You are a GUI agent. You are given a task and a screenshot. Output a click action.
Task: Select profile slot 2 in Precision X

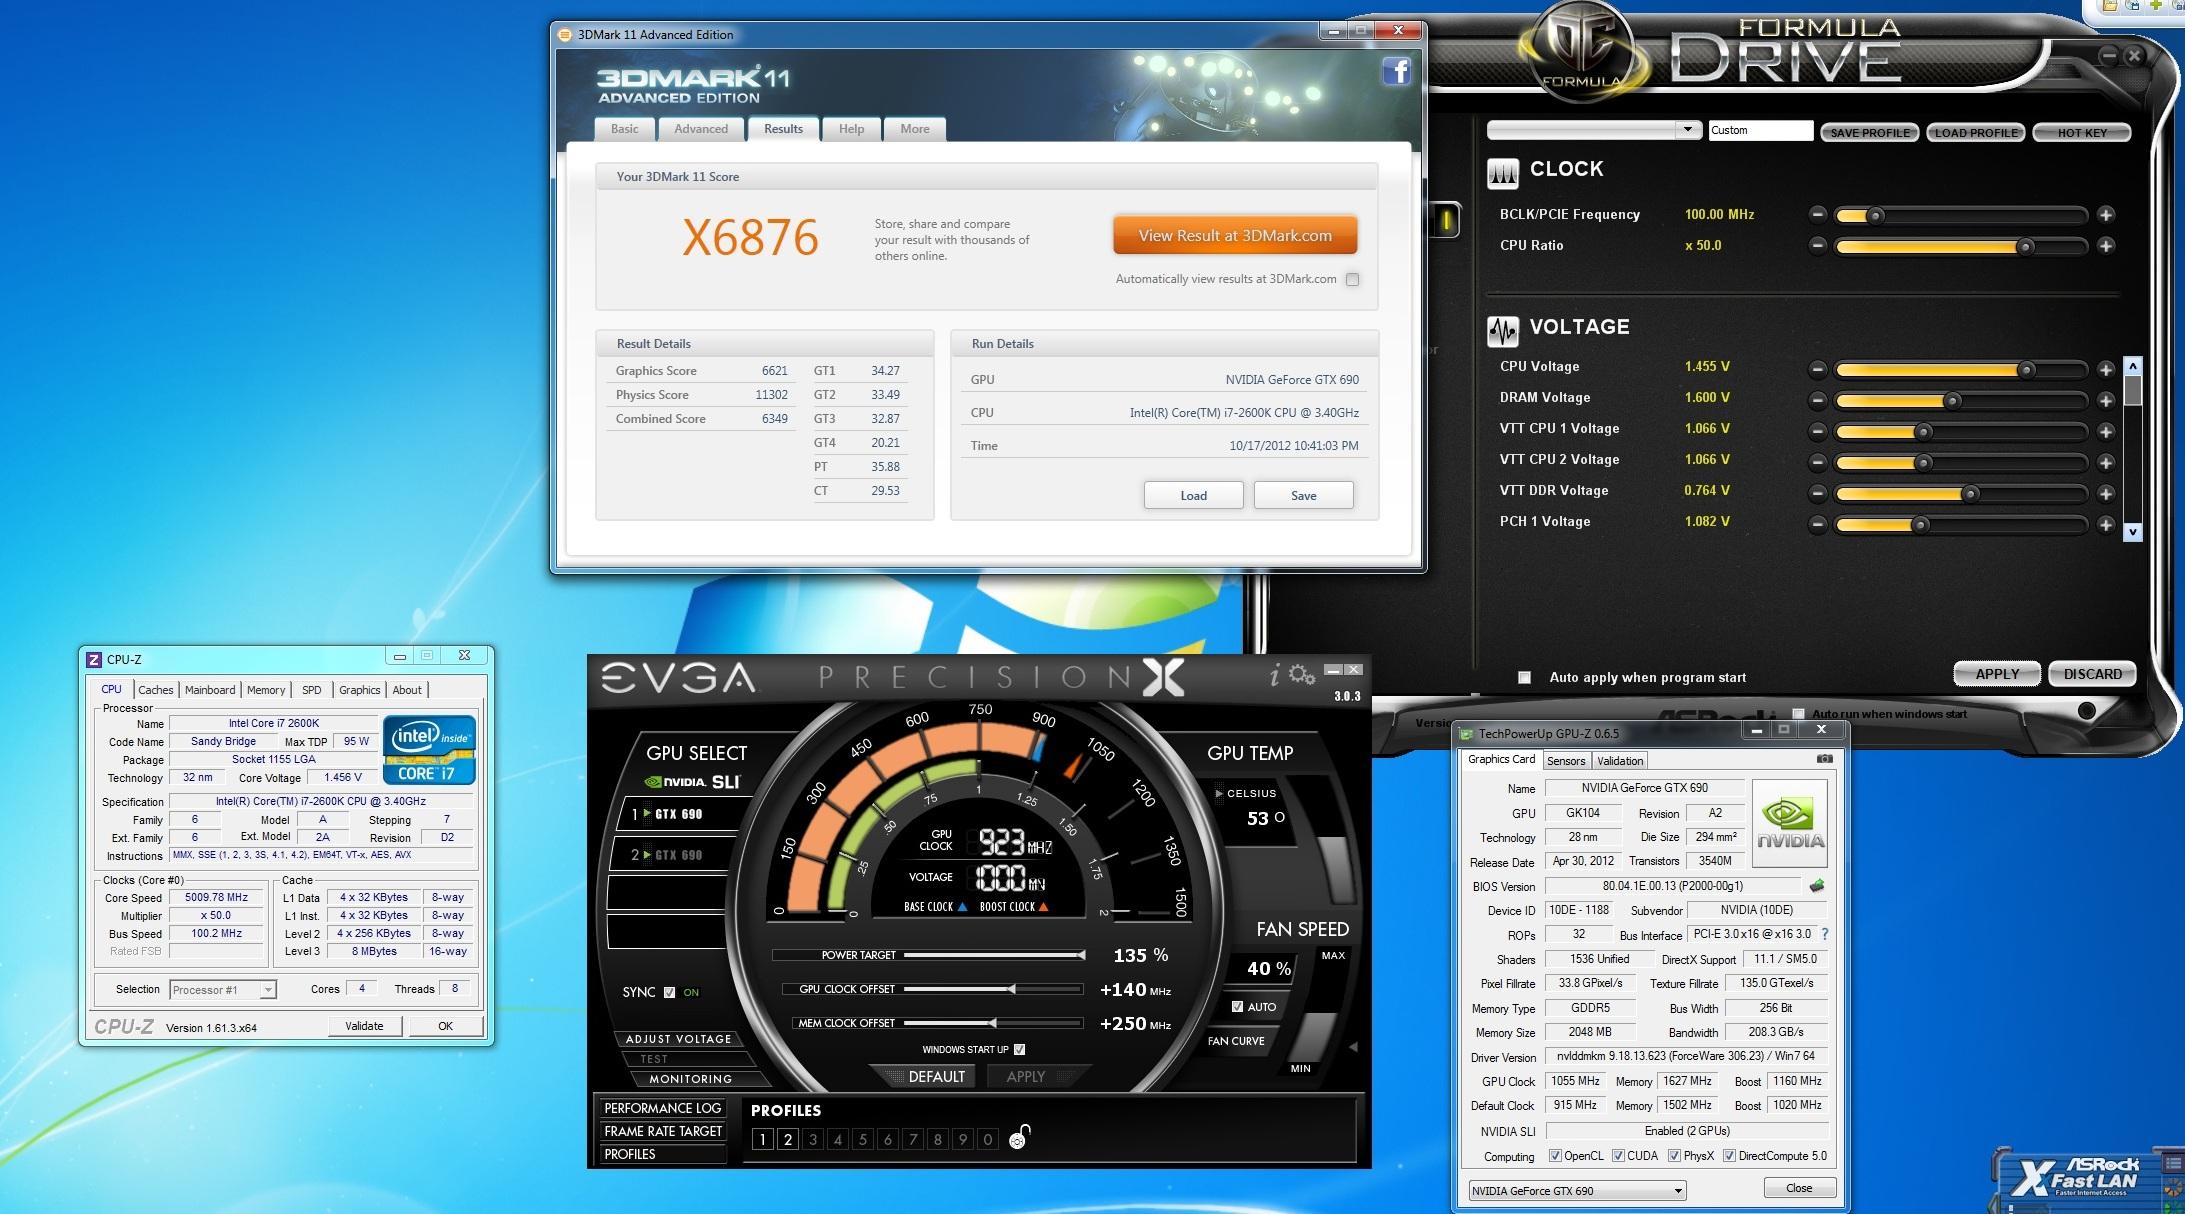788,1139
